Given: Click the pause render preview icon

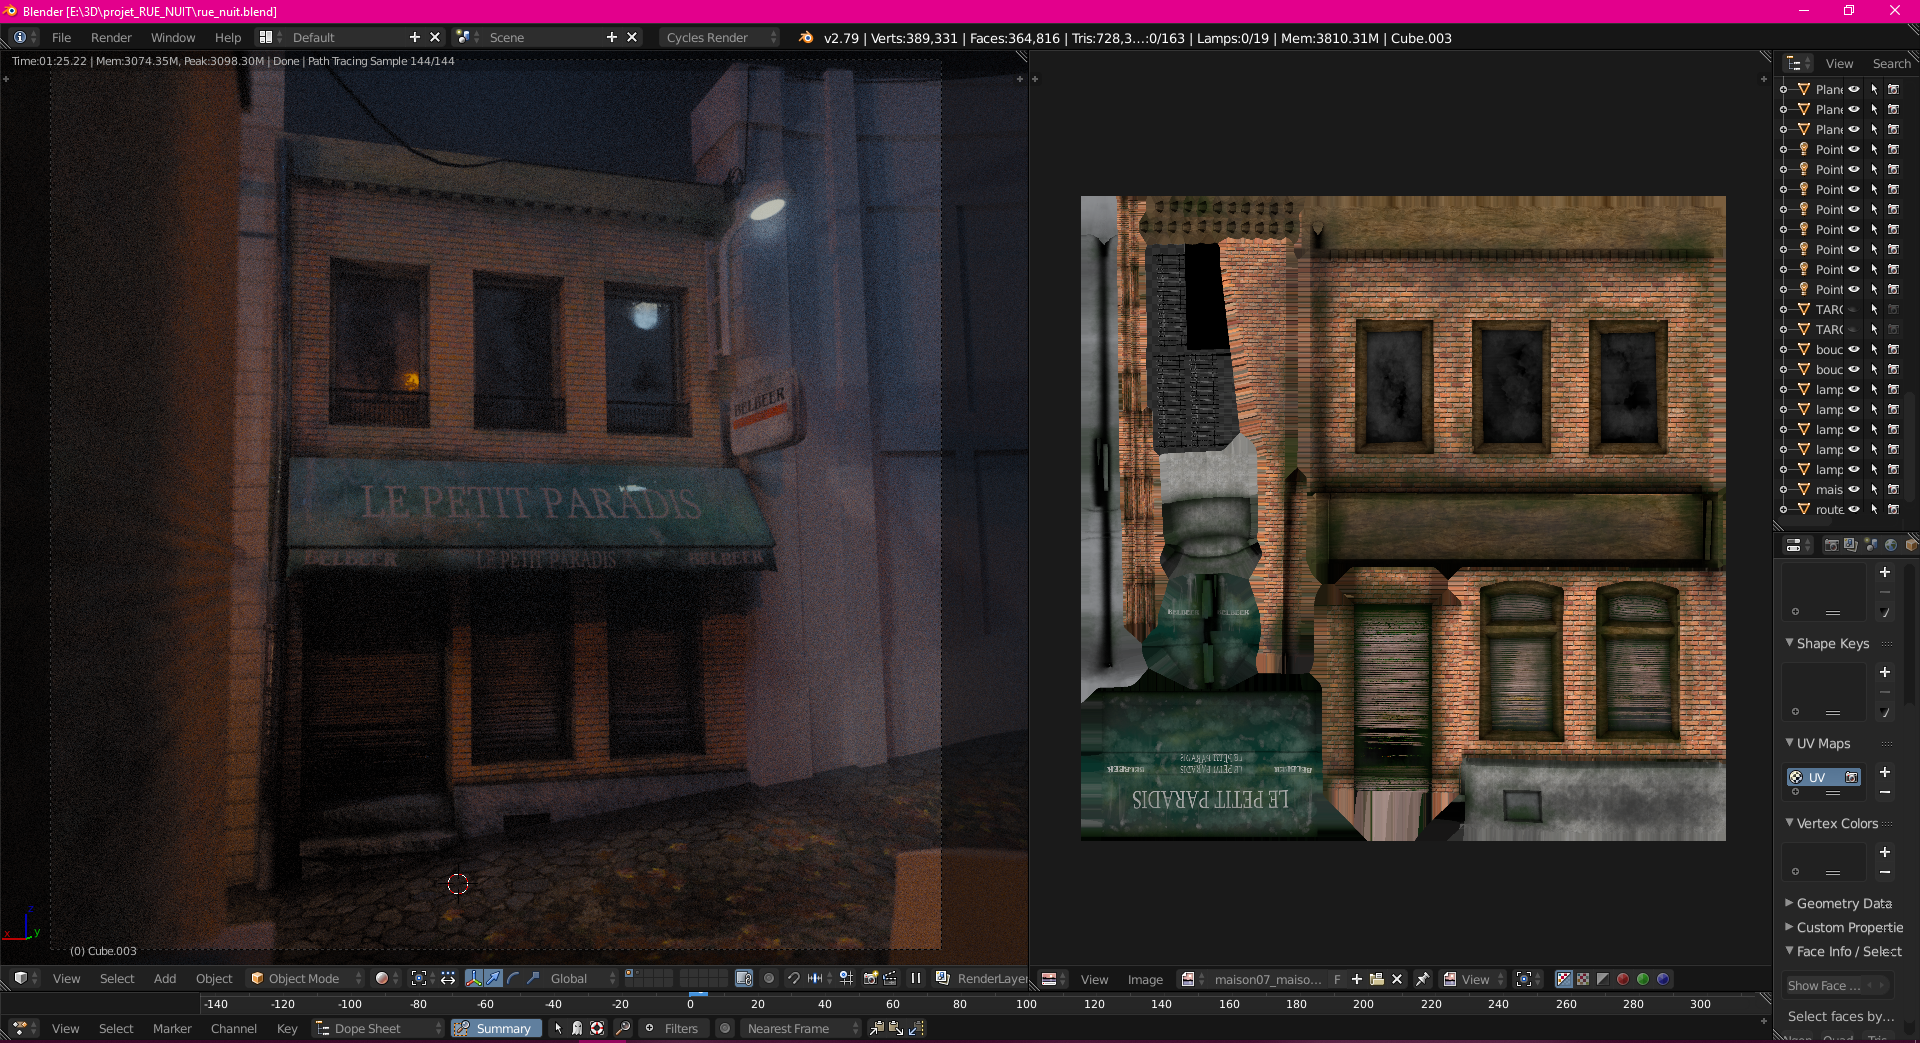Looking at the screenshot, I should (915, 978).
